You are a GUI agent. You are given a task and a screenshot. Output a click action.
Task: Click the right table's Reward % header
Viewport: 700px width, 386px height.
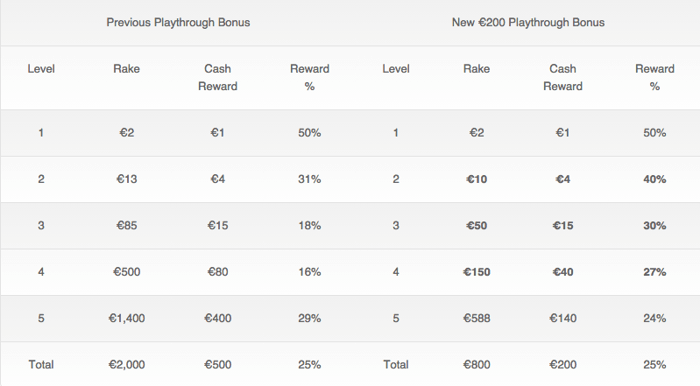click(654, 77)
